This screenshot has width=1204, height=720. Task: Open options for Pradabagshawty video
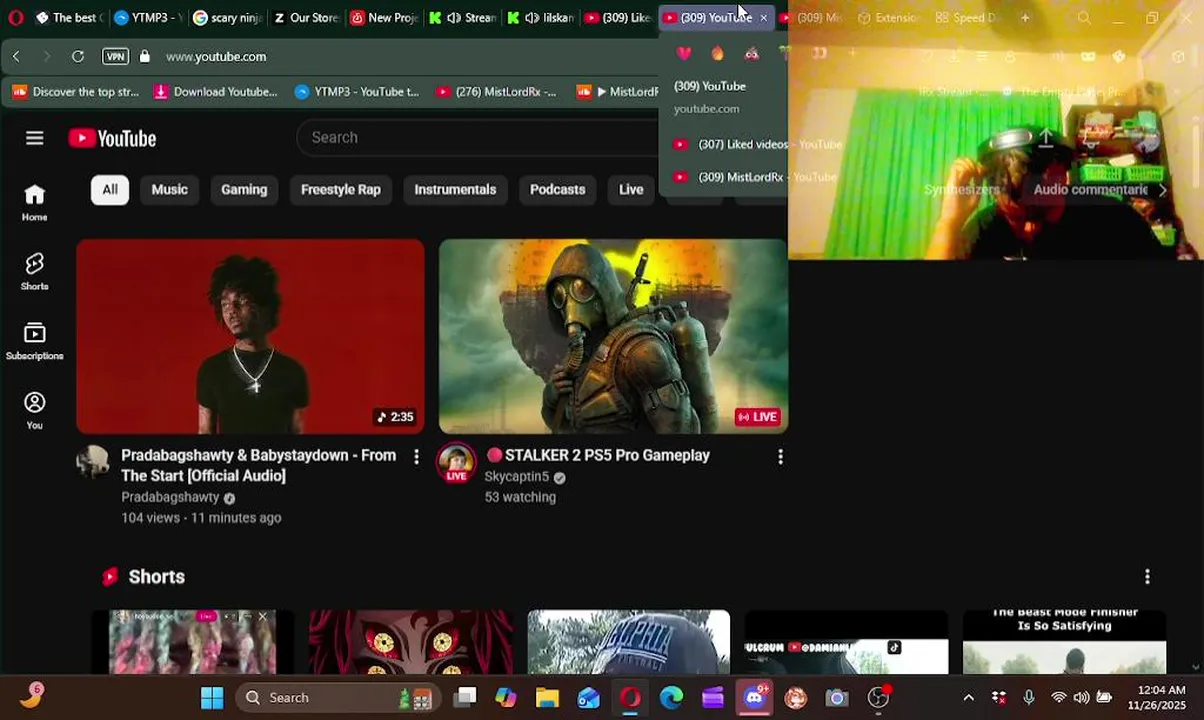[x=416, y=457]
